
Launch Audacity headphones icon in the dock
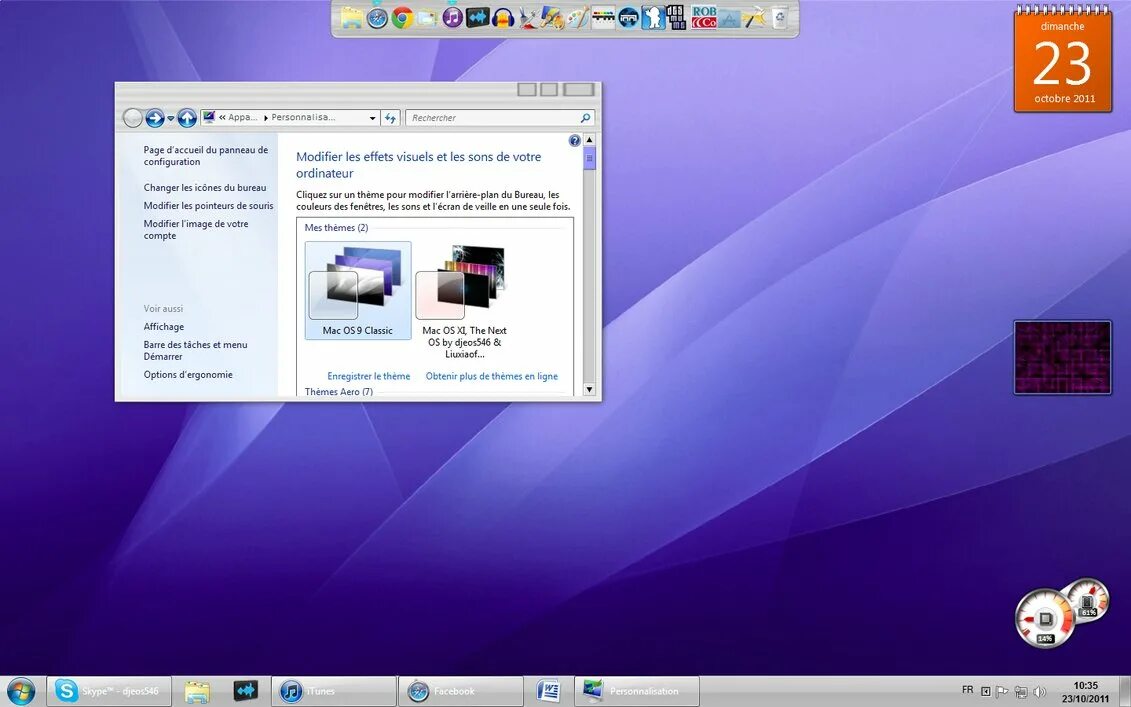point(503,17)
